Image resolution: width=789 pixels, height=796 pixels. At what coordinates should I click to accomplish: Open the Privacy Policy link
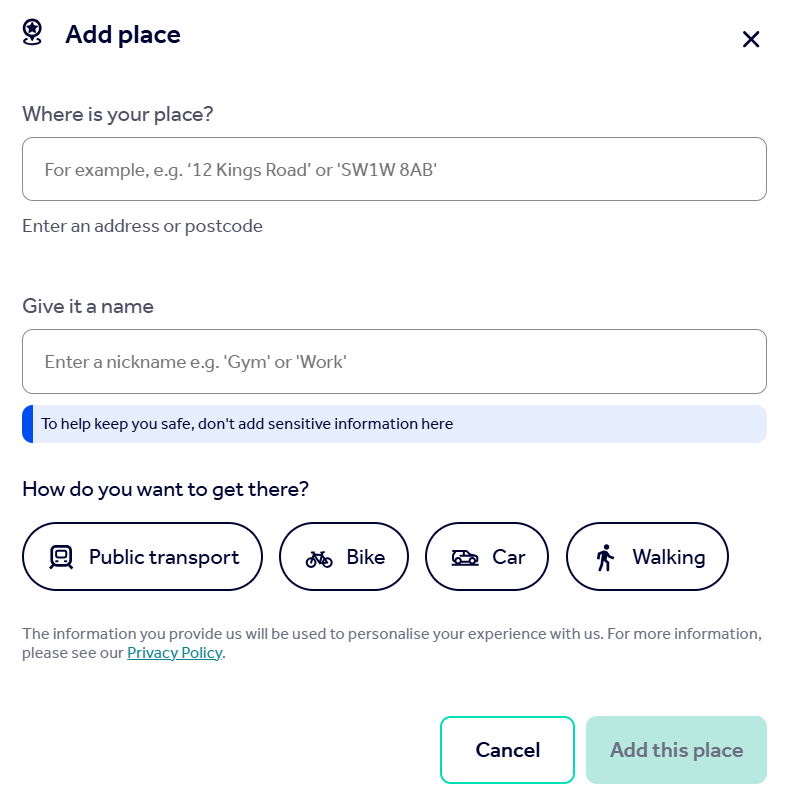coord(175,652)
